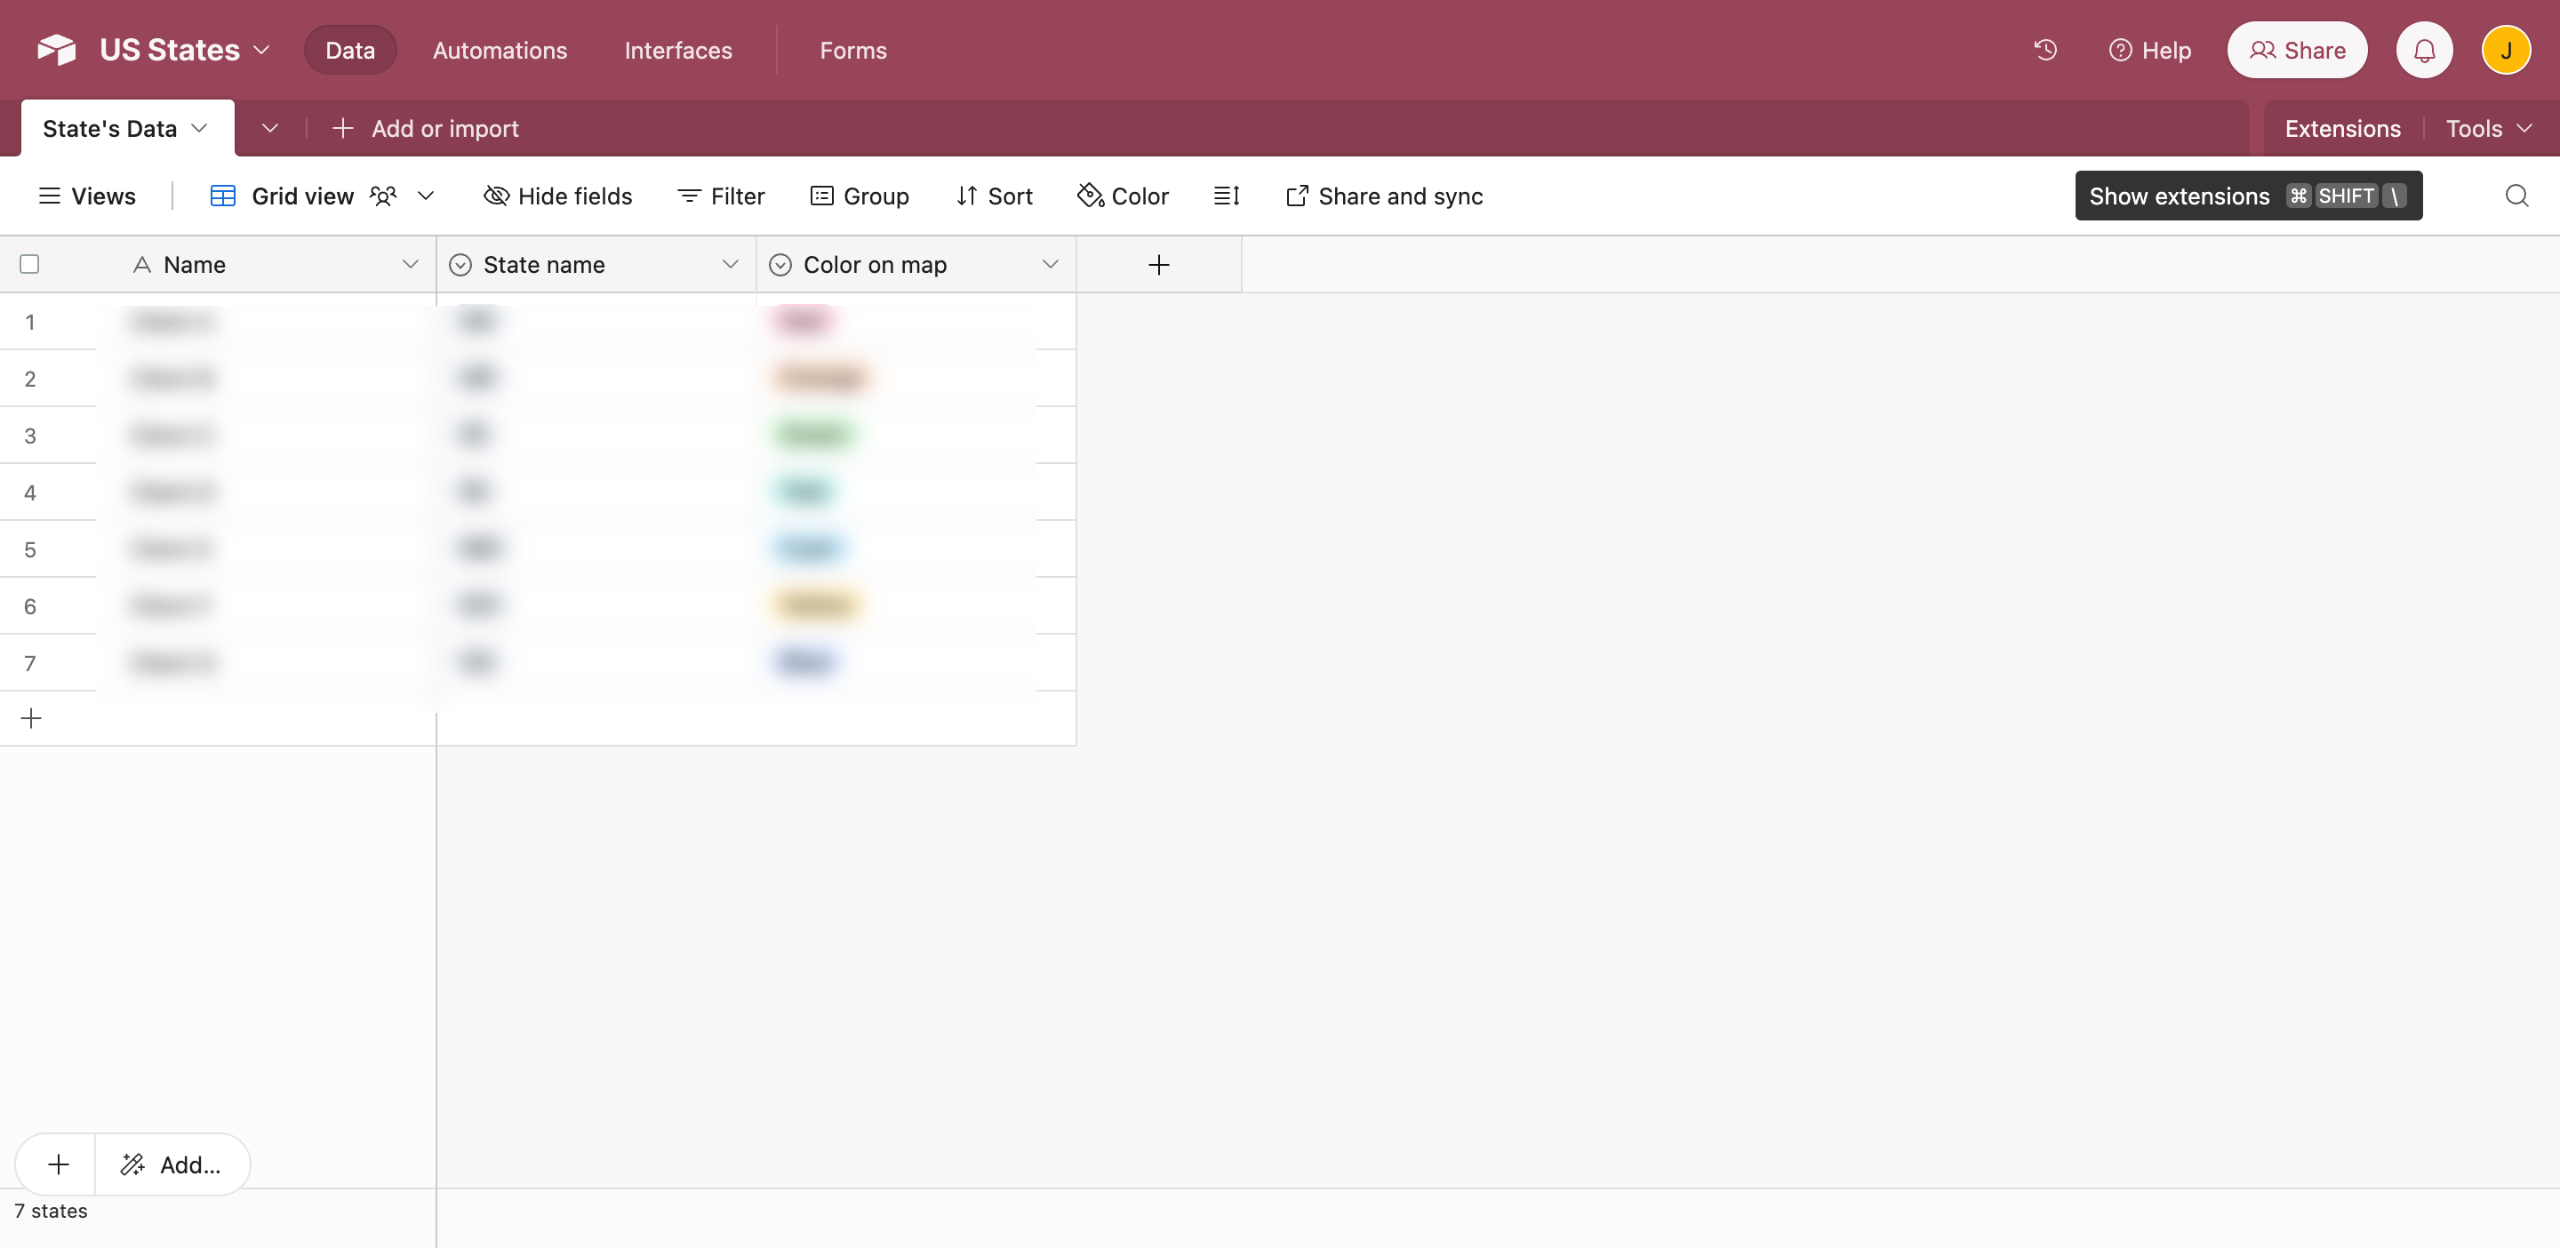Image resolution: width=2560 pixels, height=1248 pixels.
Task: Click the add field plus icon
Action: pyautogui.click(x=1159, y=265)
